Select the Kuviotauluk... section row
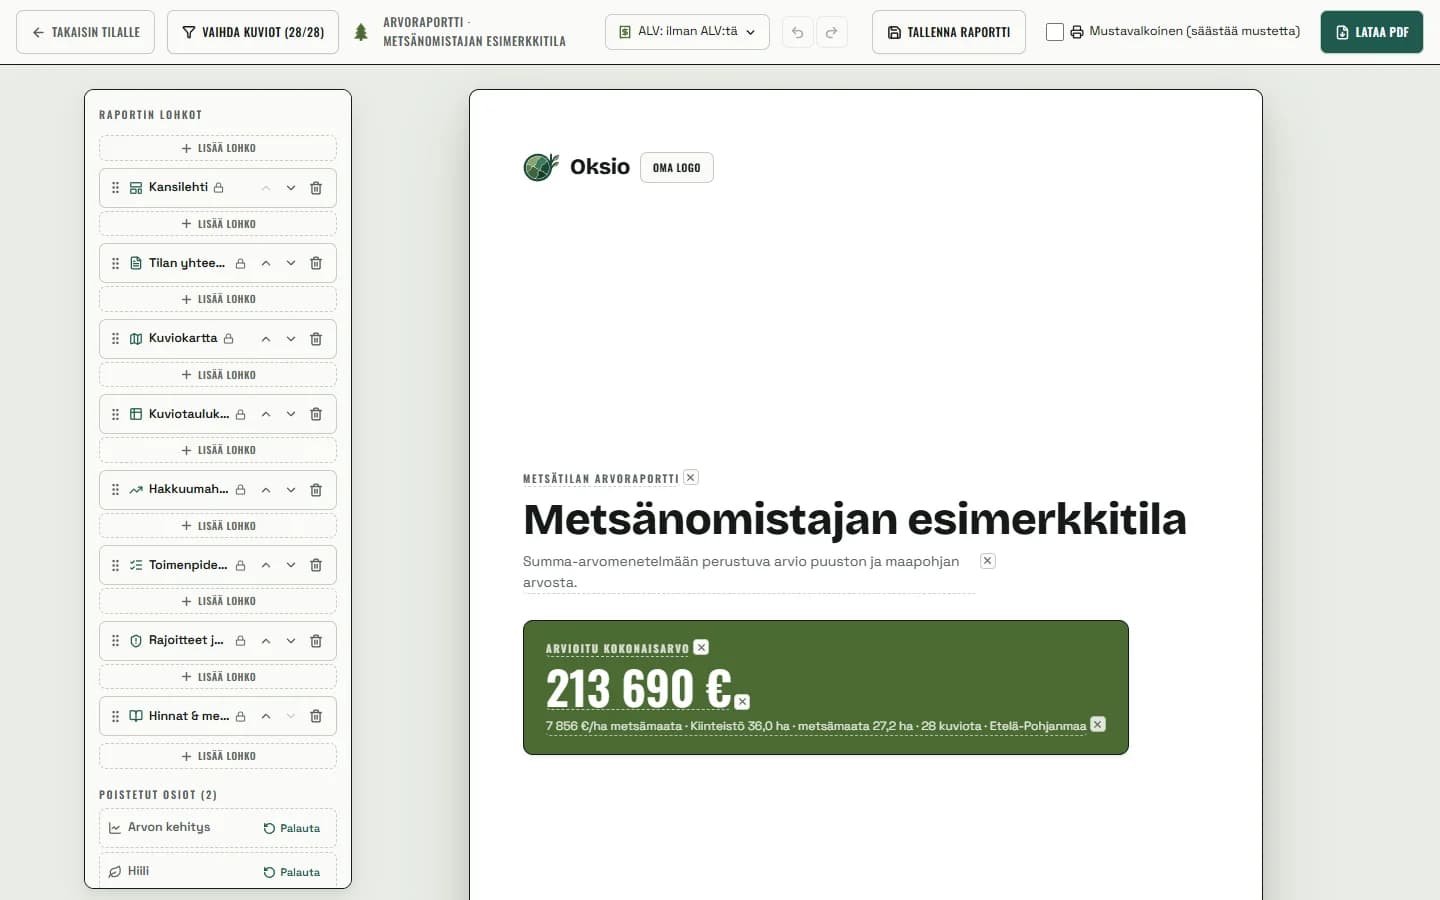Viewport: 1440px width, 900px height. pyautogui.click(x=218, y=414)
